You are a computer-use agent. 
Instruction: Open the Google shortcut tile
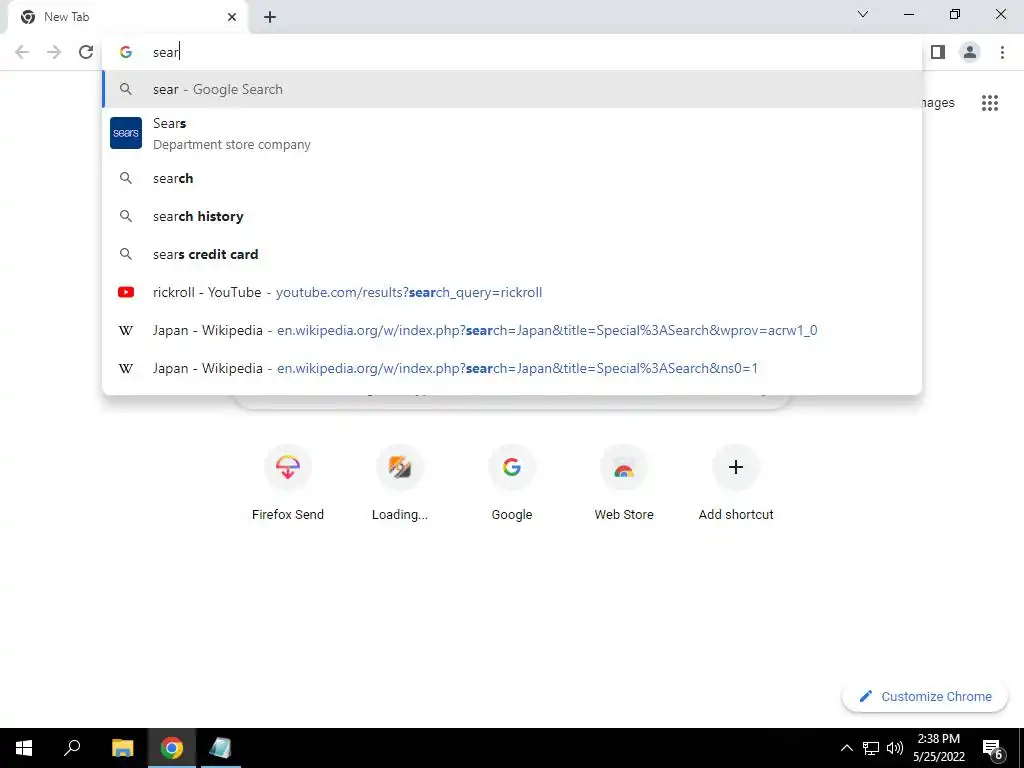point(512,483)
